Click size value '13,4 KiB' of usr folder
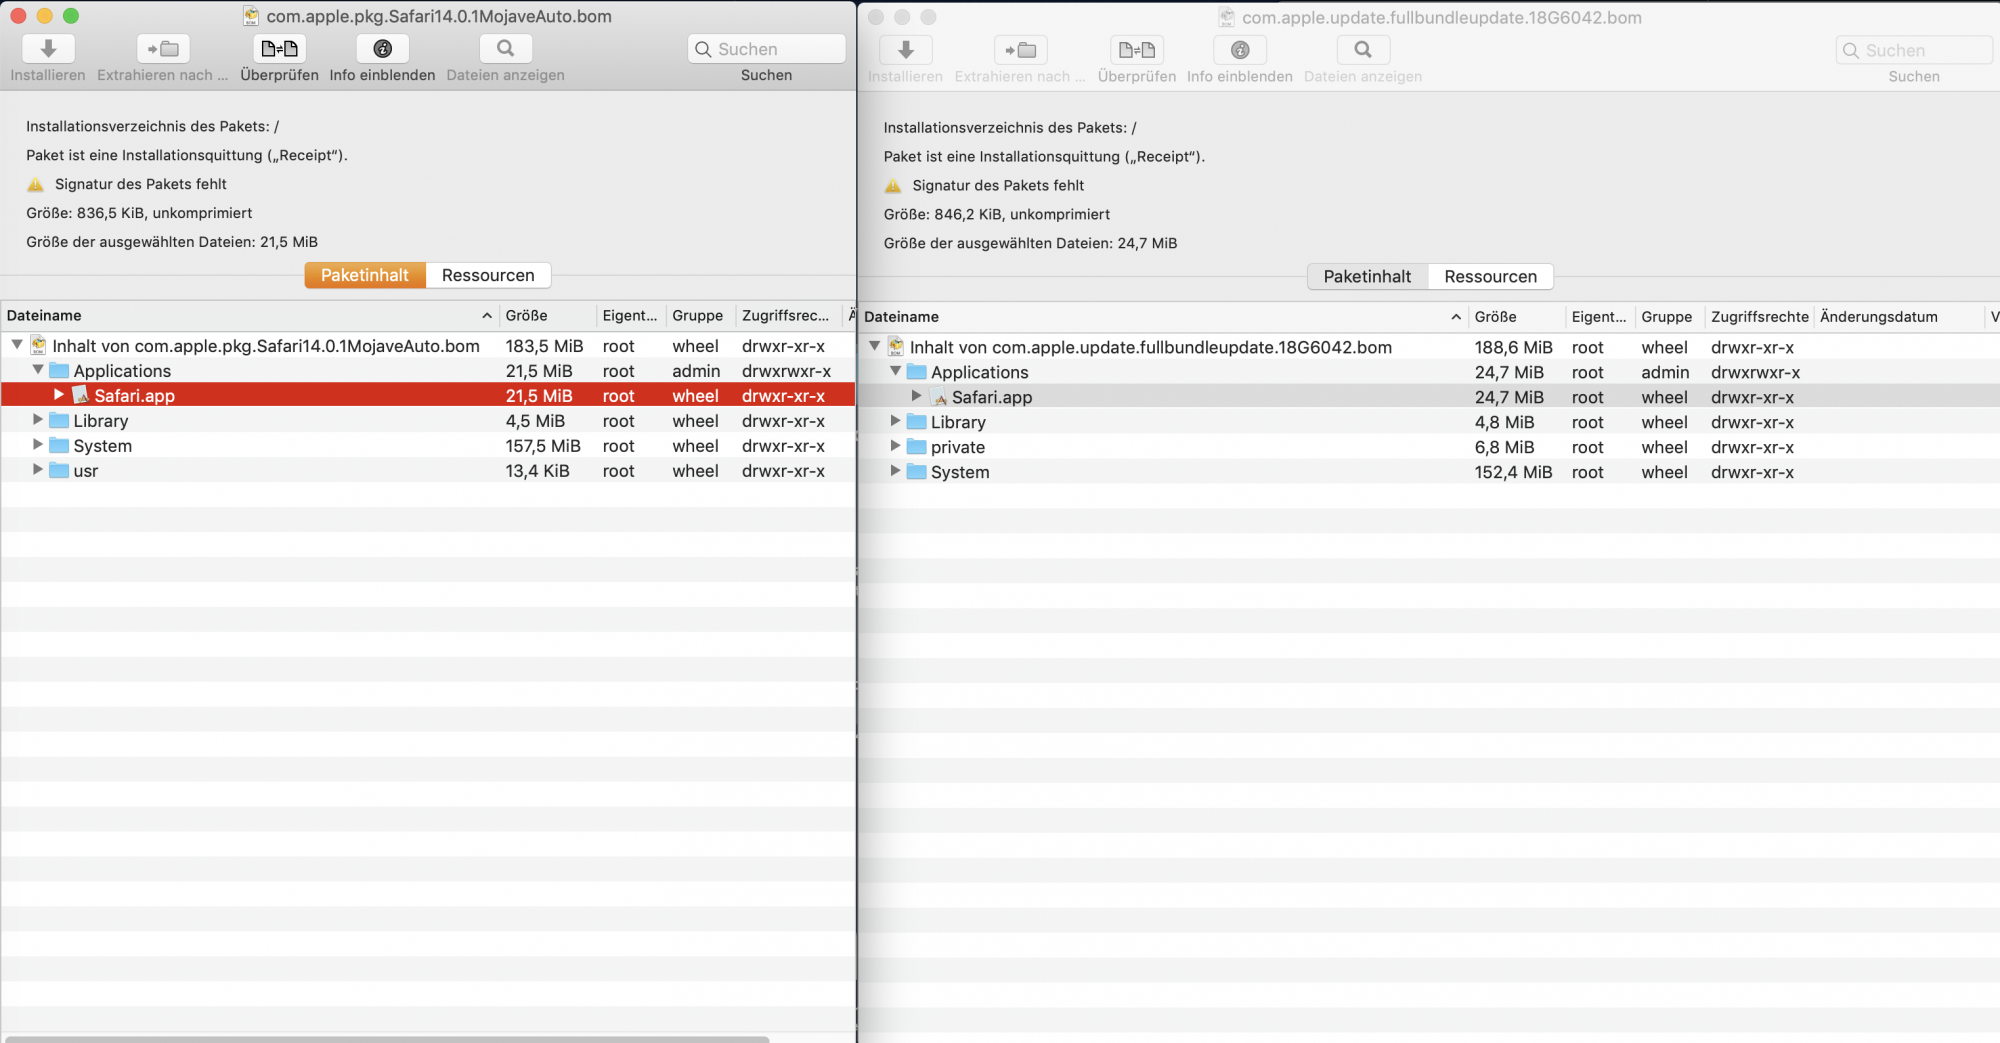 tap(537, 471)
